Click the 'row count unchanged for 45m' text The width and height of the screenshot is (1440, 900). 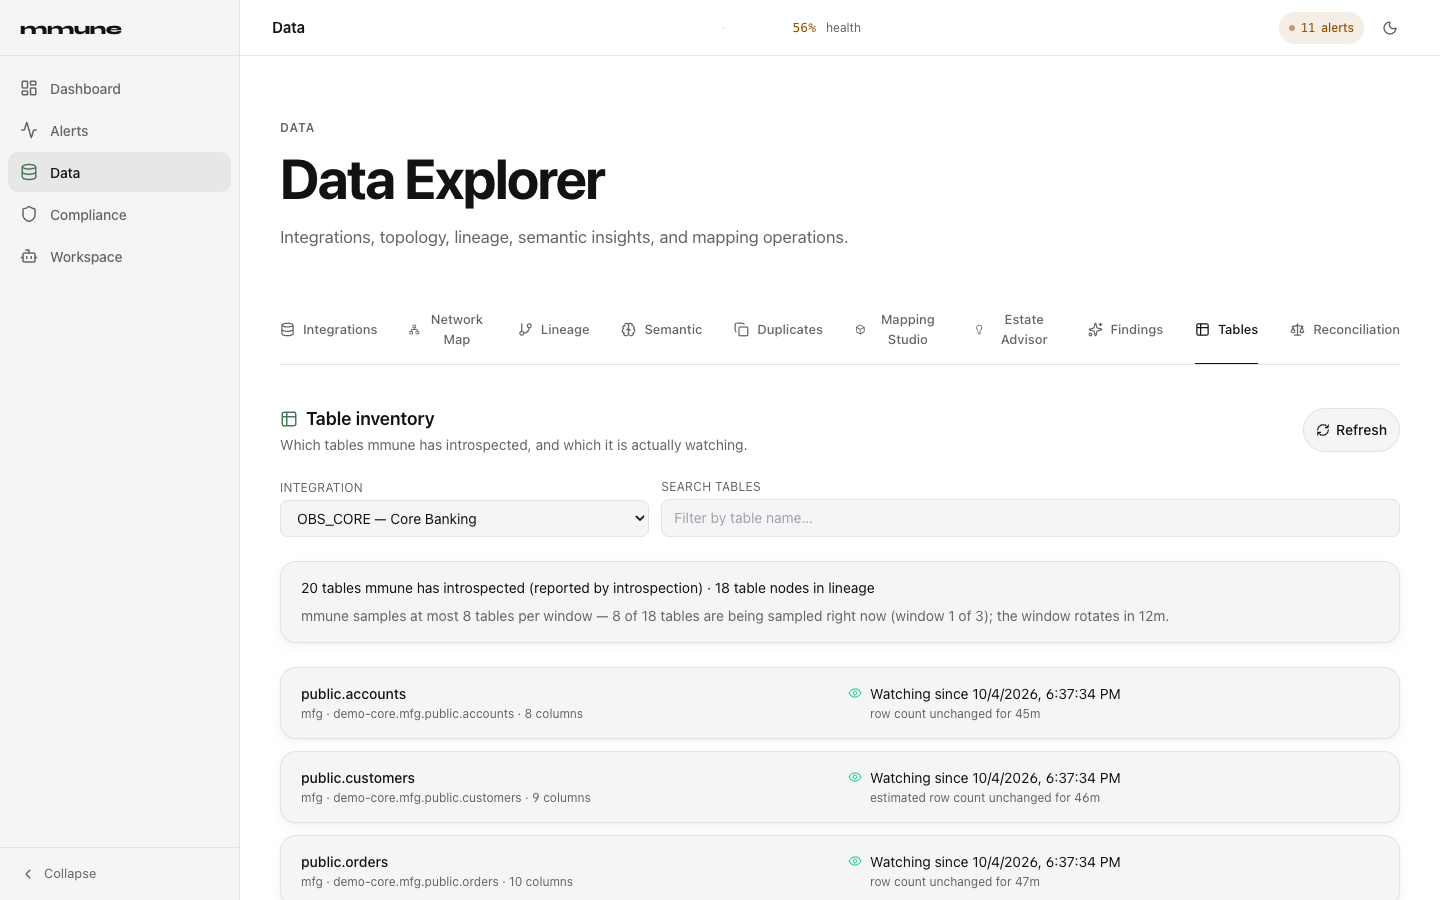tap(955, 714)
